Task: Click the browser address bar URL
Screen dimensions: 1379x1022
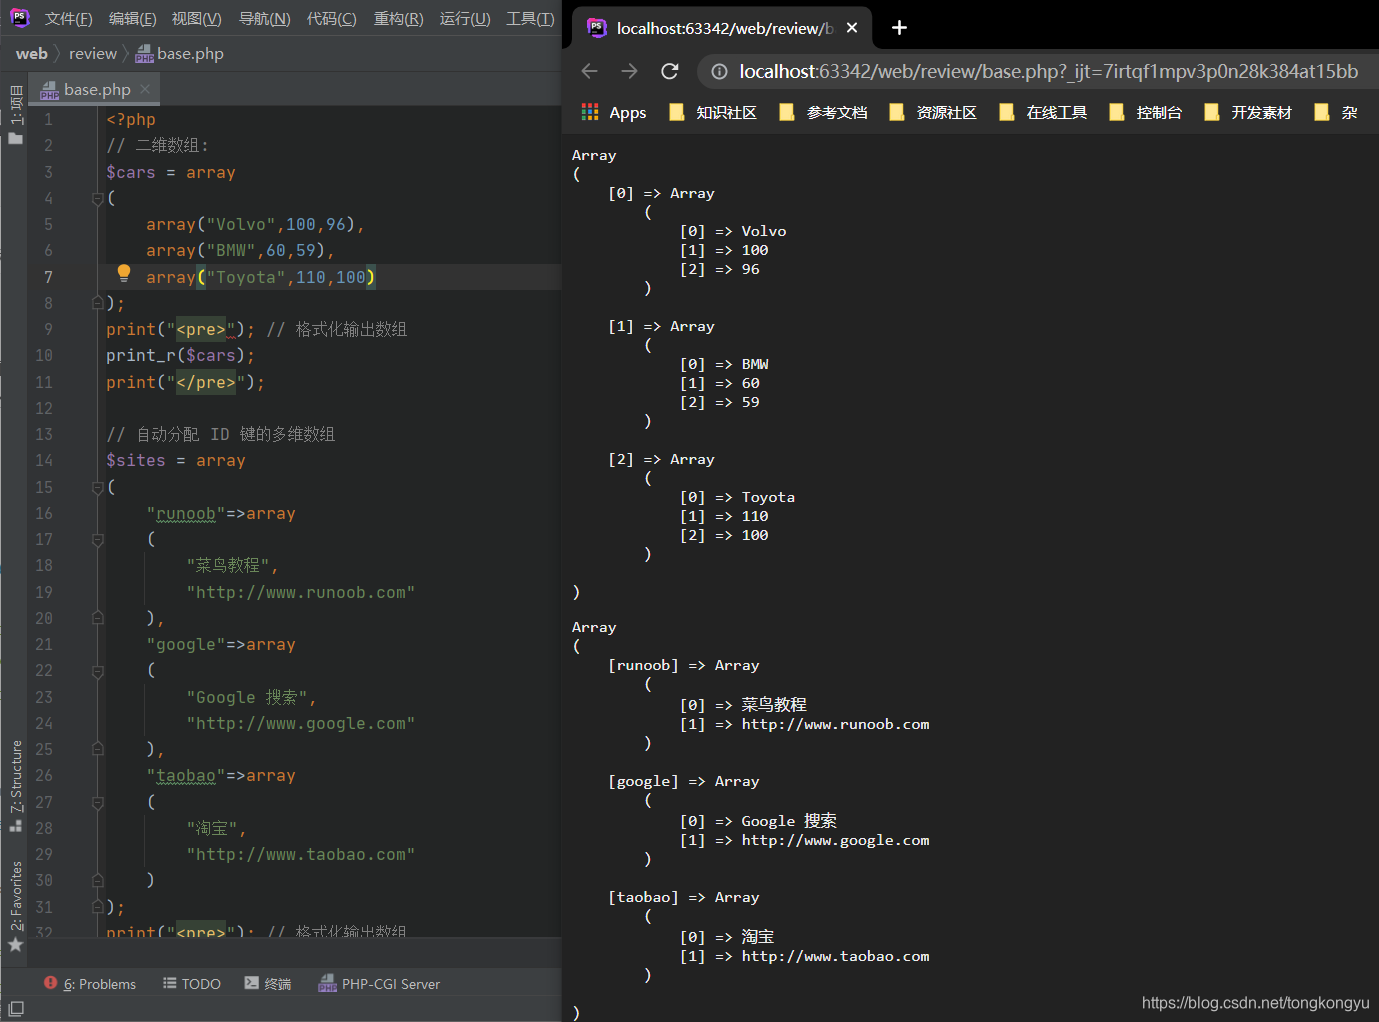Action: (x=1048, y=71)
